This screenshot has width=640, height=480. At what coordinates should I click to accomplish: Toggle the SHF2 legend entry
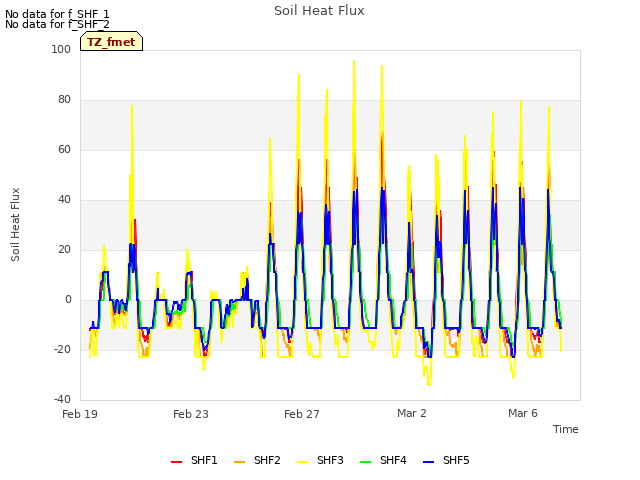[257, 460]
